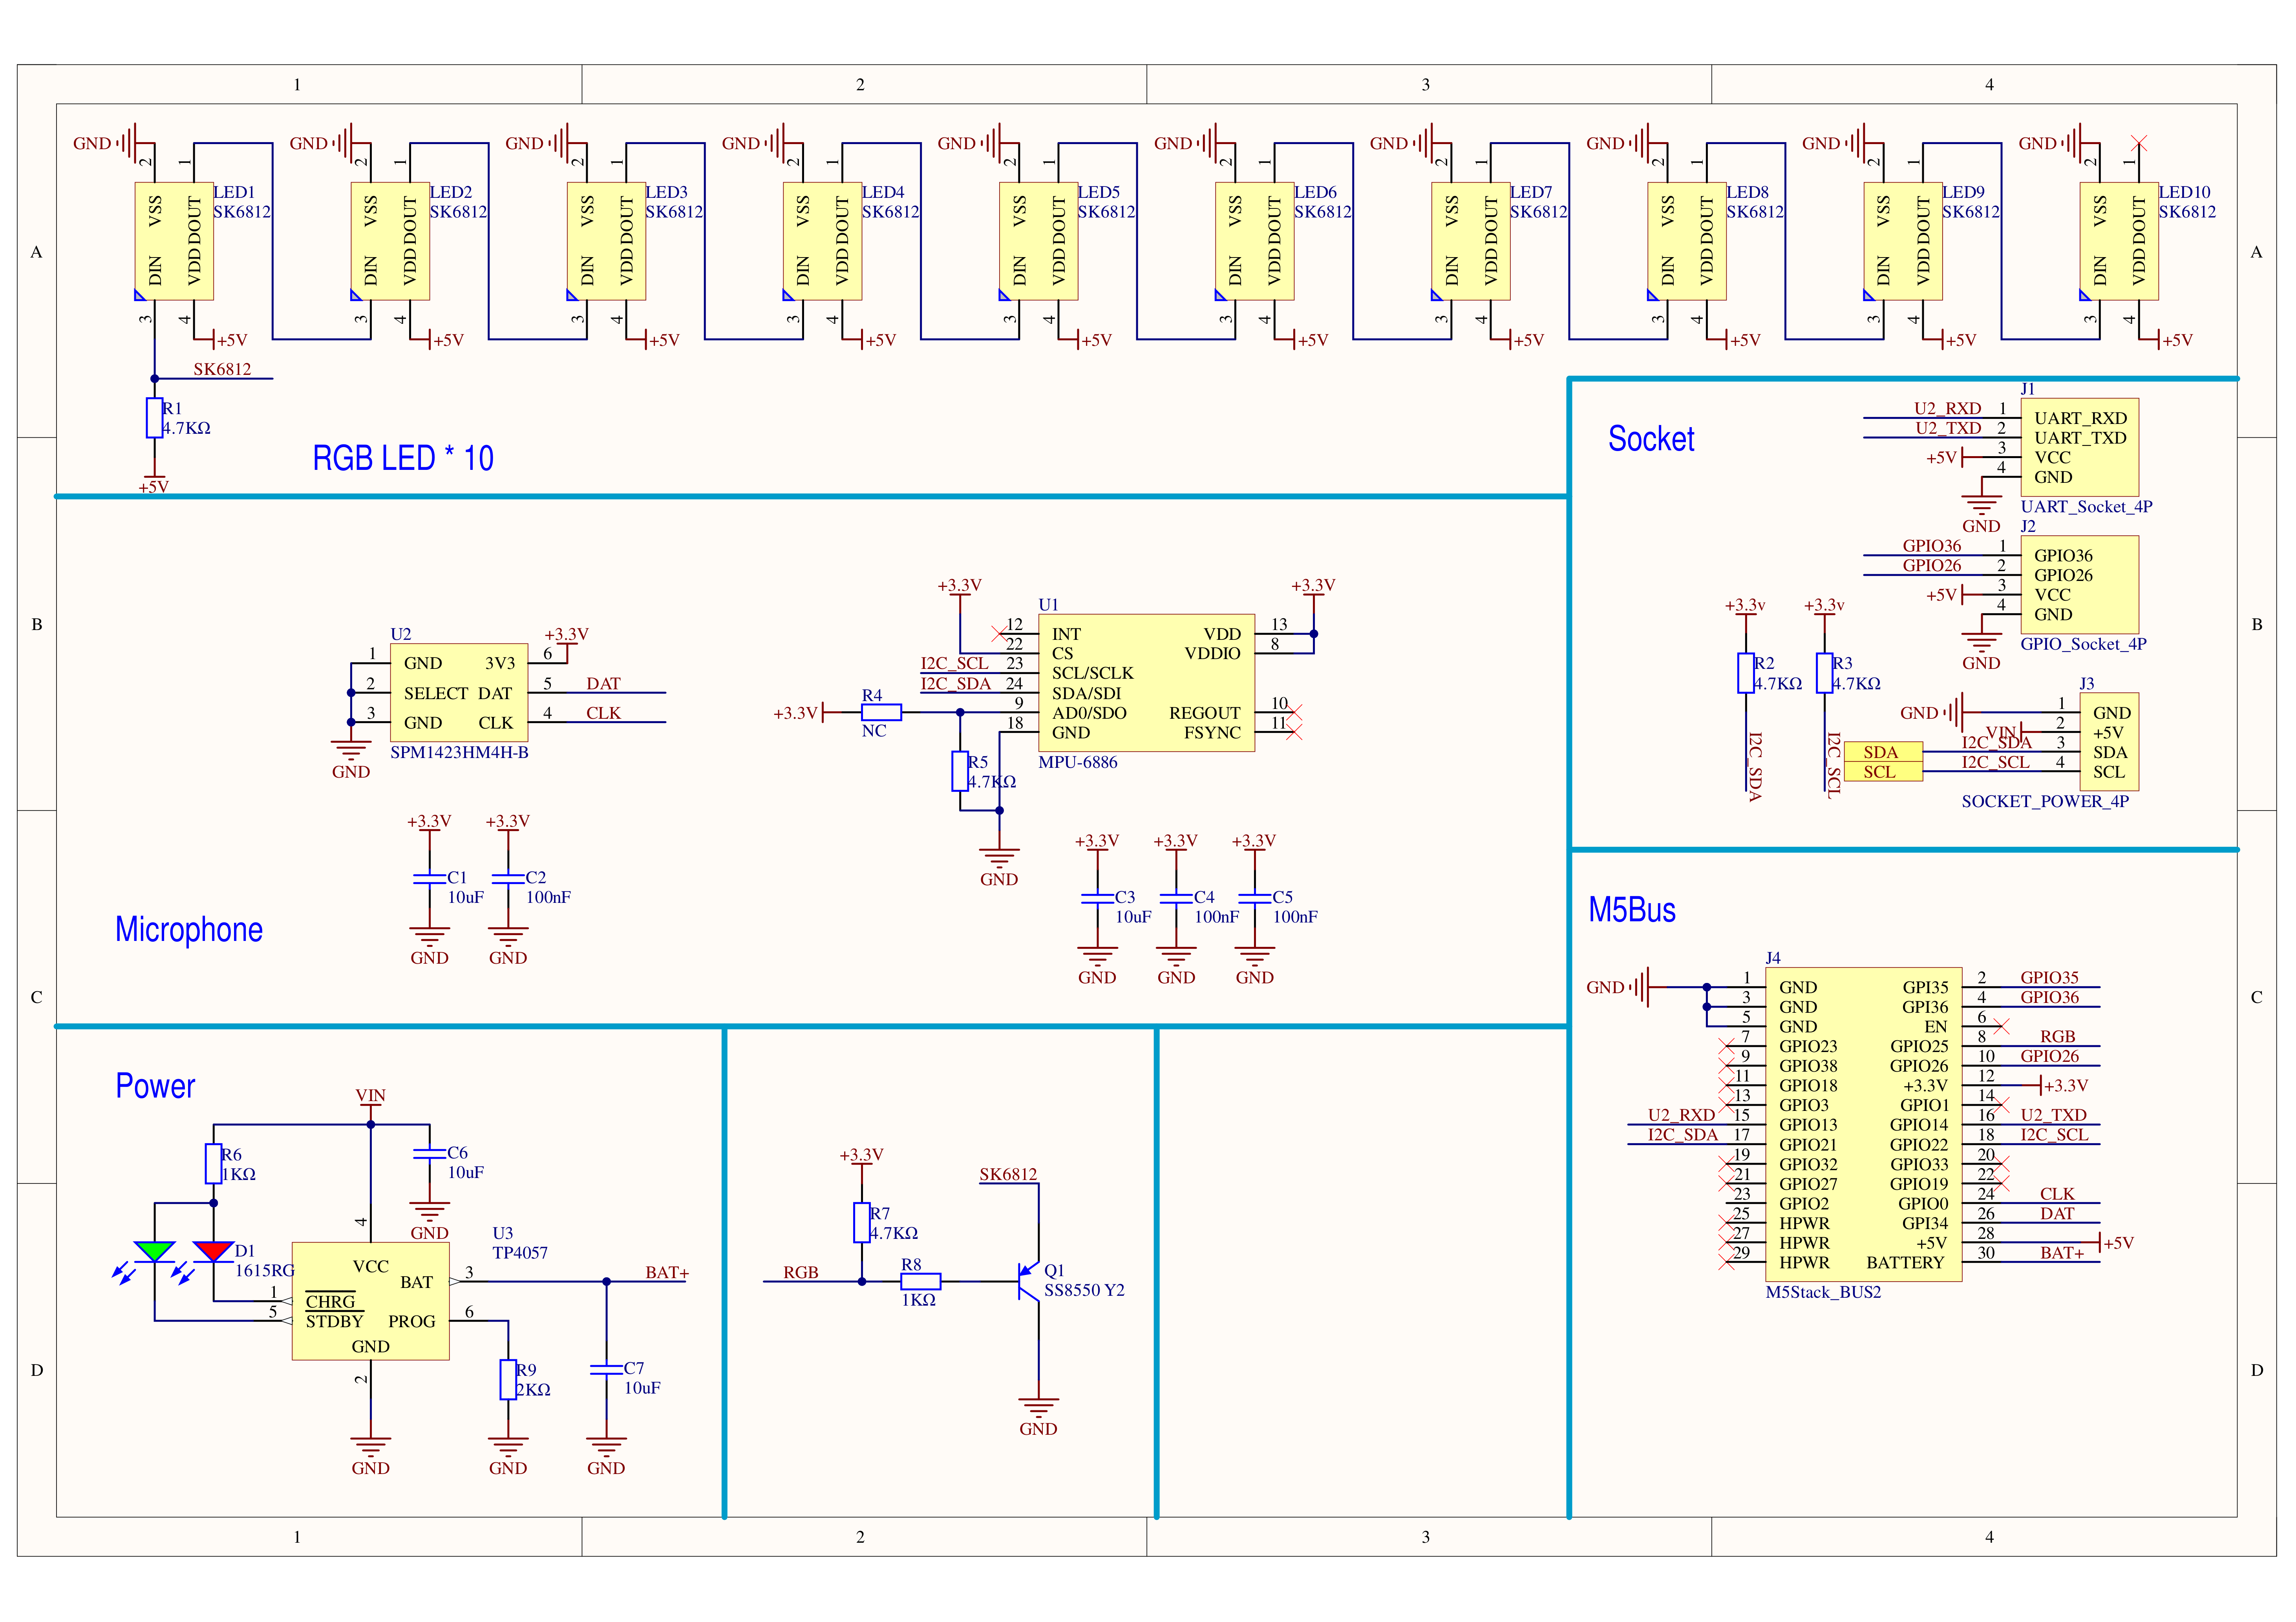The height and width of the screenshot is (1622, 2296).
Task: Click the U2 SPM1423HM4H-B microphone chip
Action: pos(459,692)
